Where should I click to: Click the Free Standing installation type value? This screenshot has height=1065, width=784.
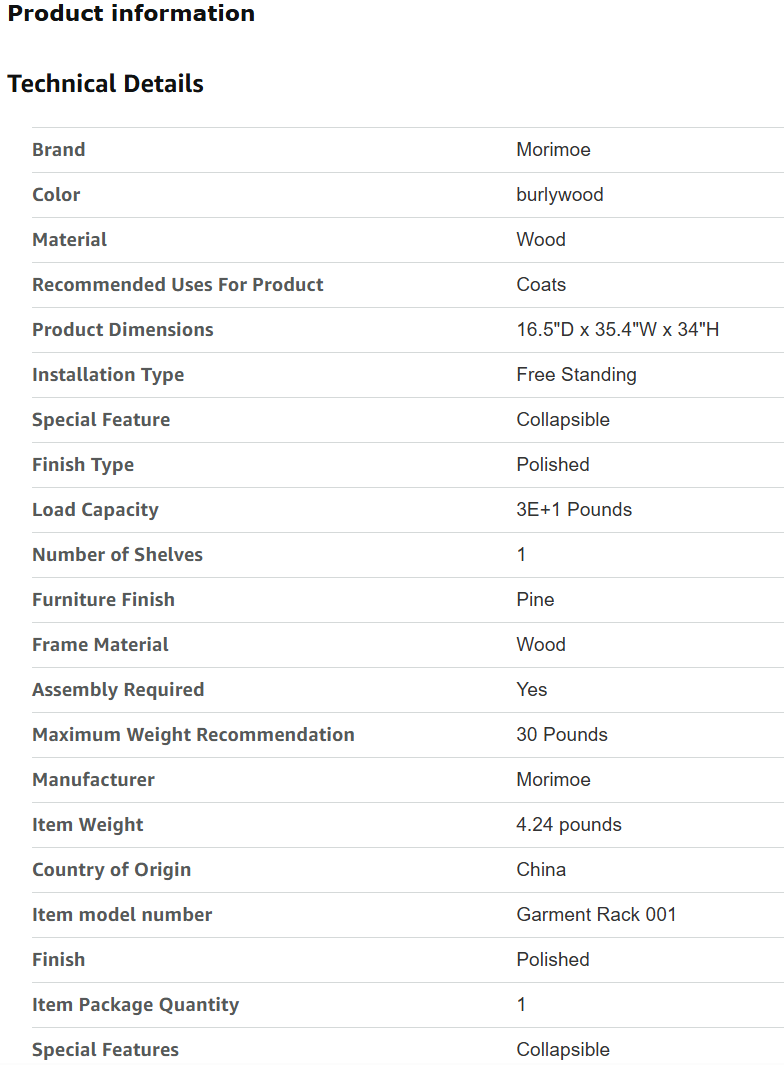coord(576,375)
